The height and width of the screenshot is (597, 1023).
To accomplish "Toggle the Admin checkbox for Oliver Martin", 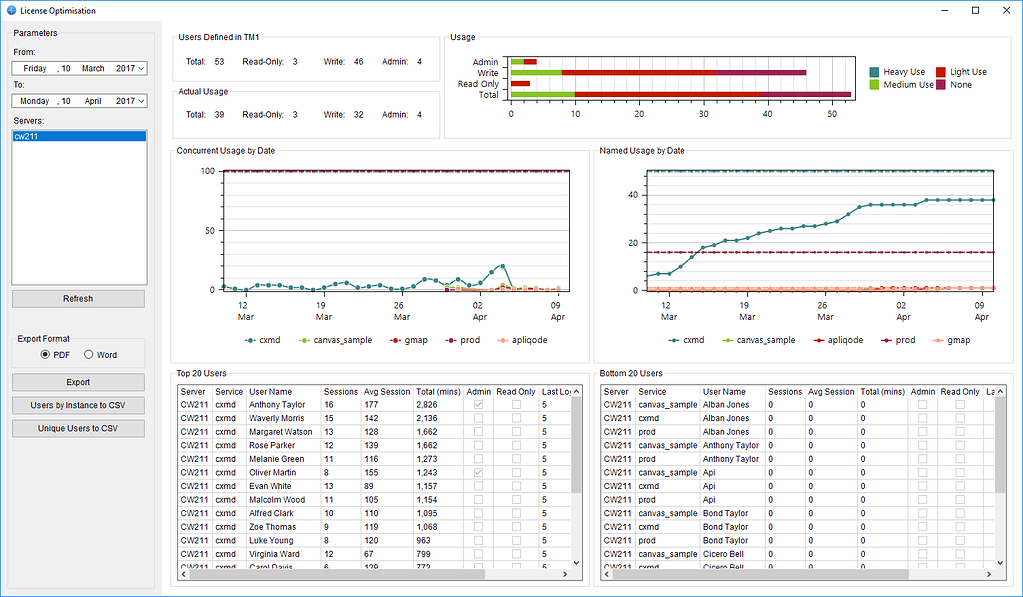I will 477,472.
